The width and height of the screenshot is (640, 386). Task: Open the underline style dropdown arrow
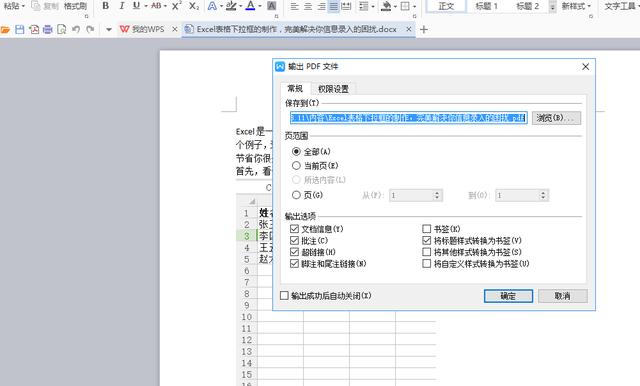click(145, 6)
